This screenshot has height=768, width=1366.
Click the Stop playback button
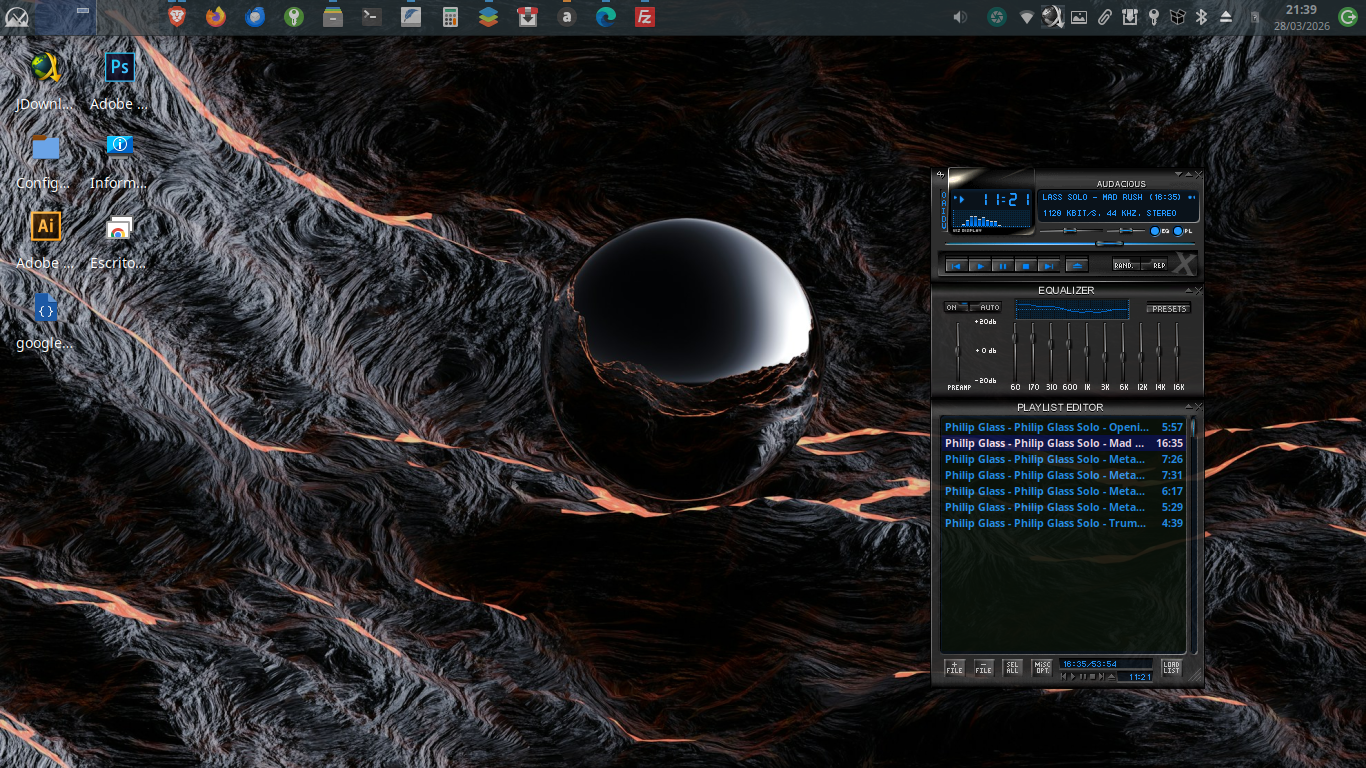click(x=1024, y=266)
